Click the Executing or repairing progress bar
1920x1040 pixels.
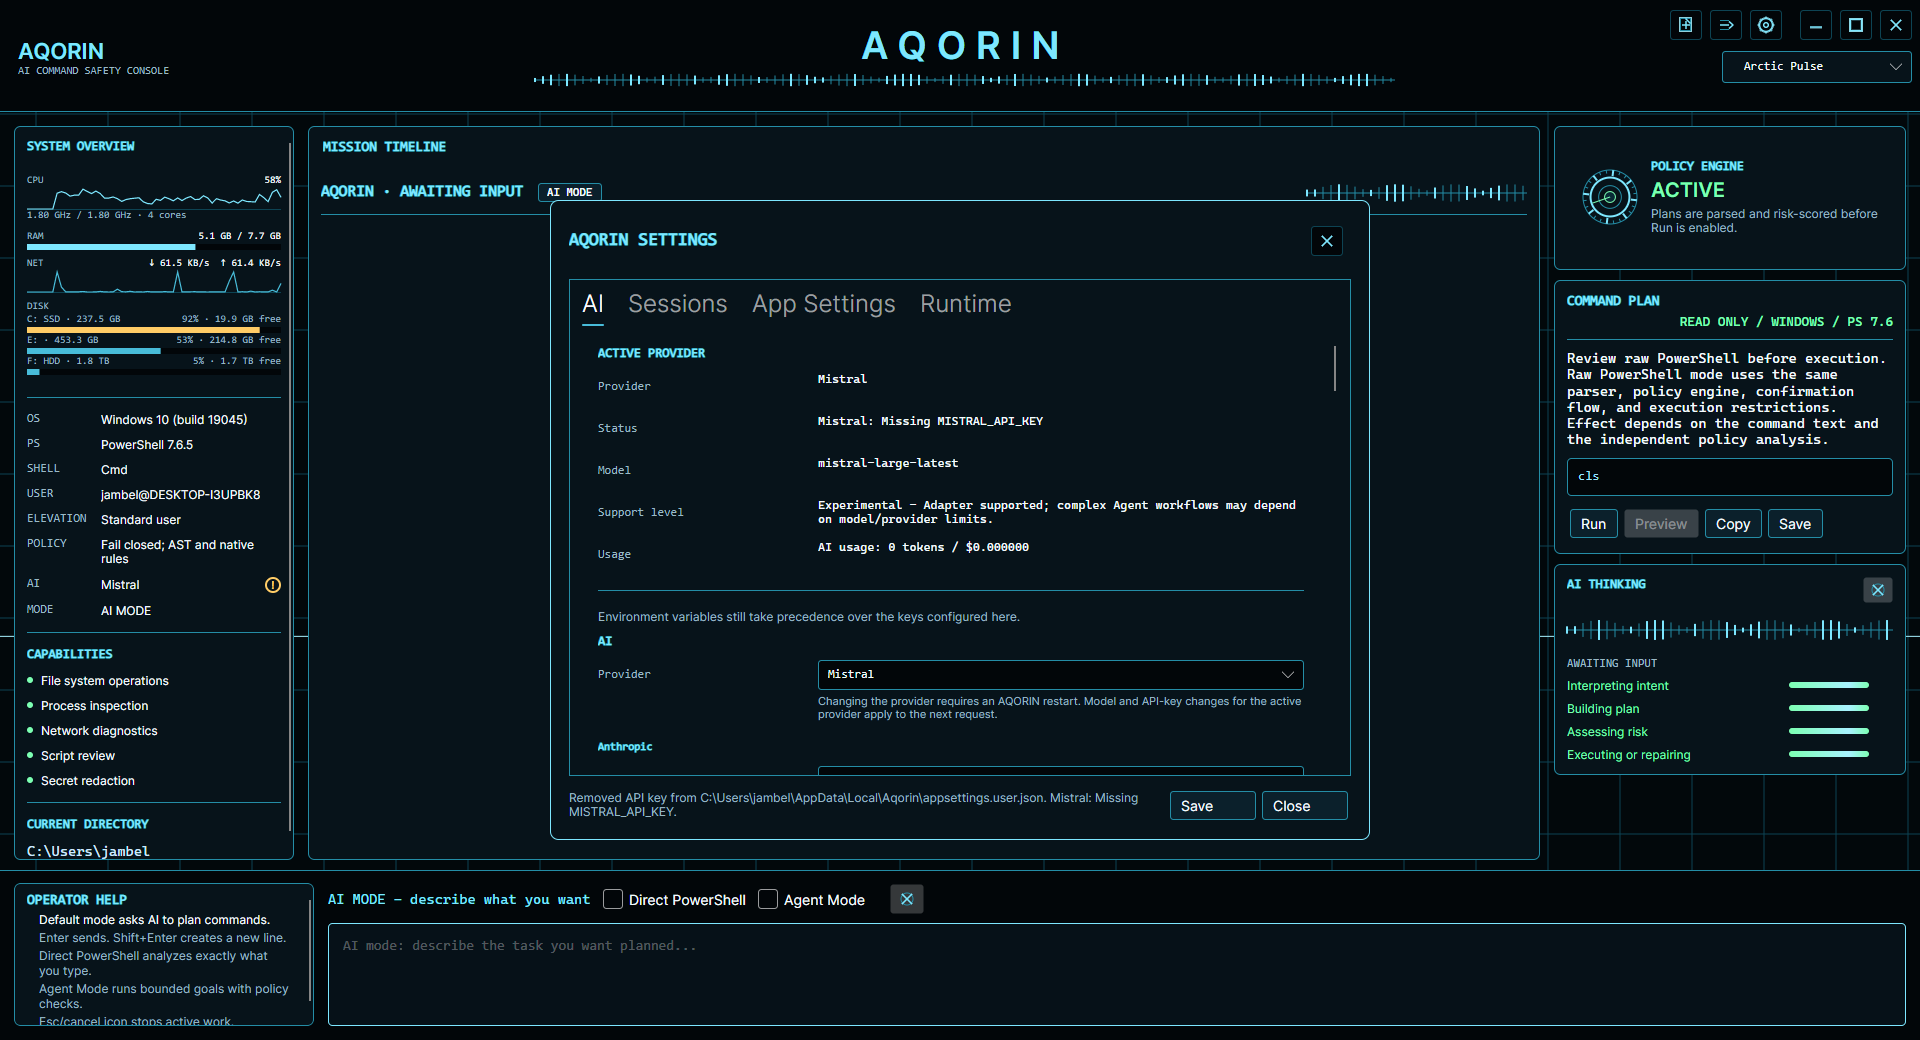click(1829, 755)
